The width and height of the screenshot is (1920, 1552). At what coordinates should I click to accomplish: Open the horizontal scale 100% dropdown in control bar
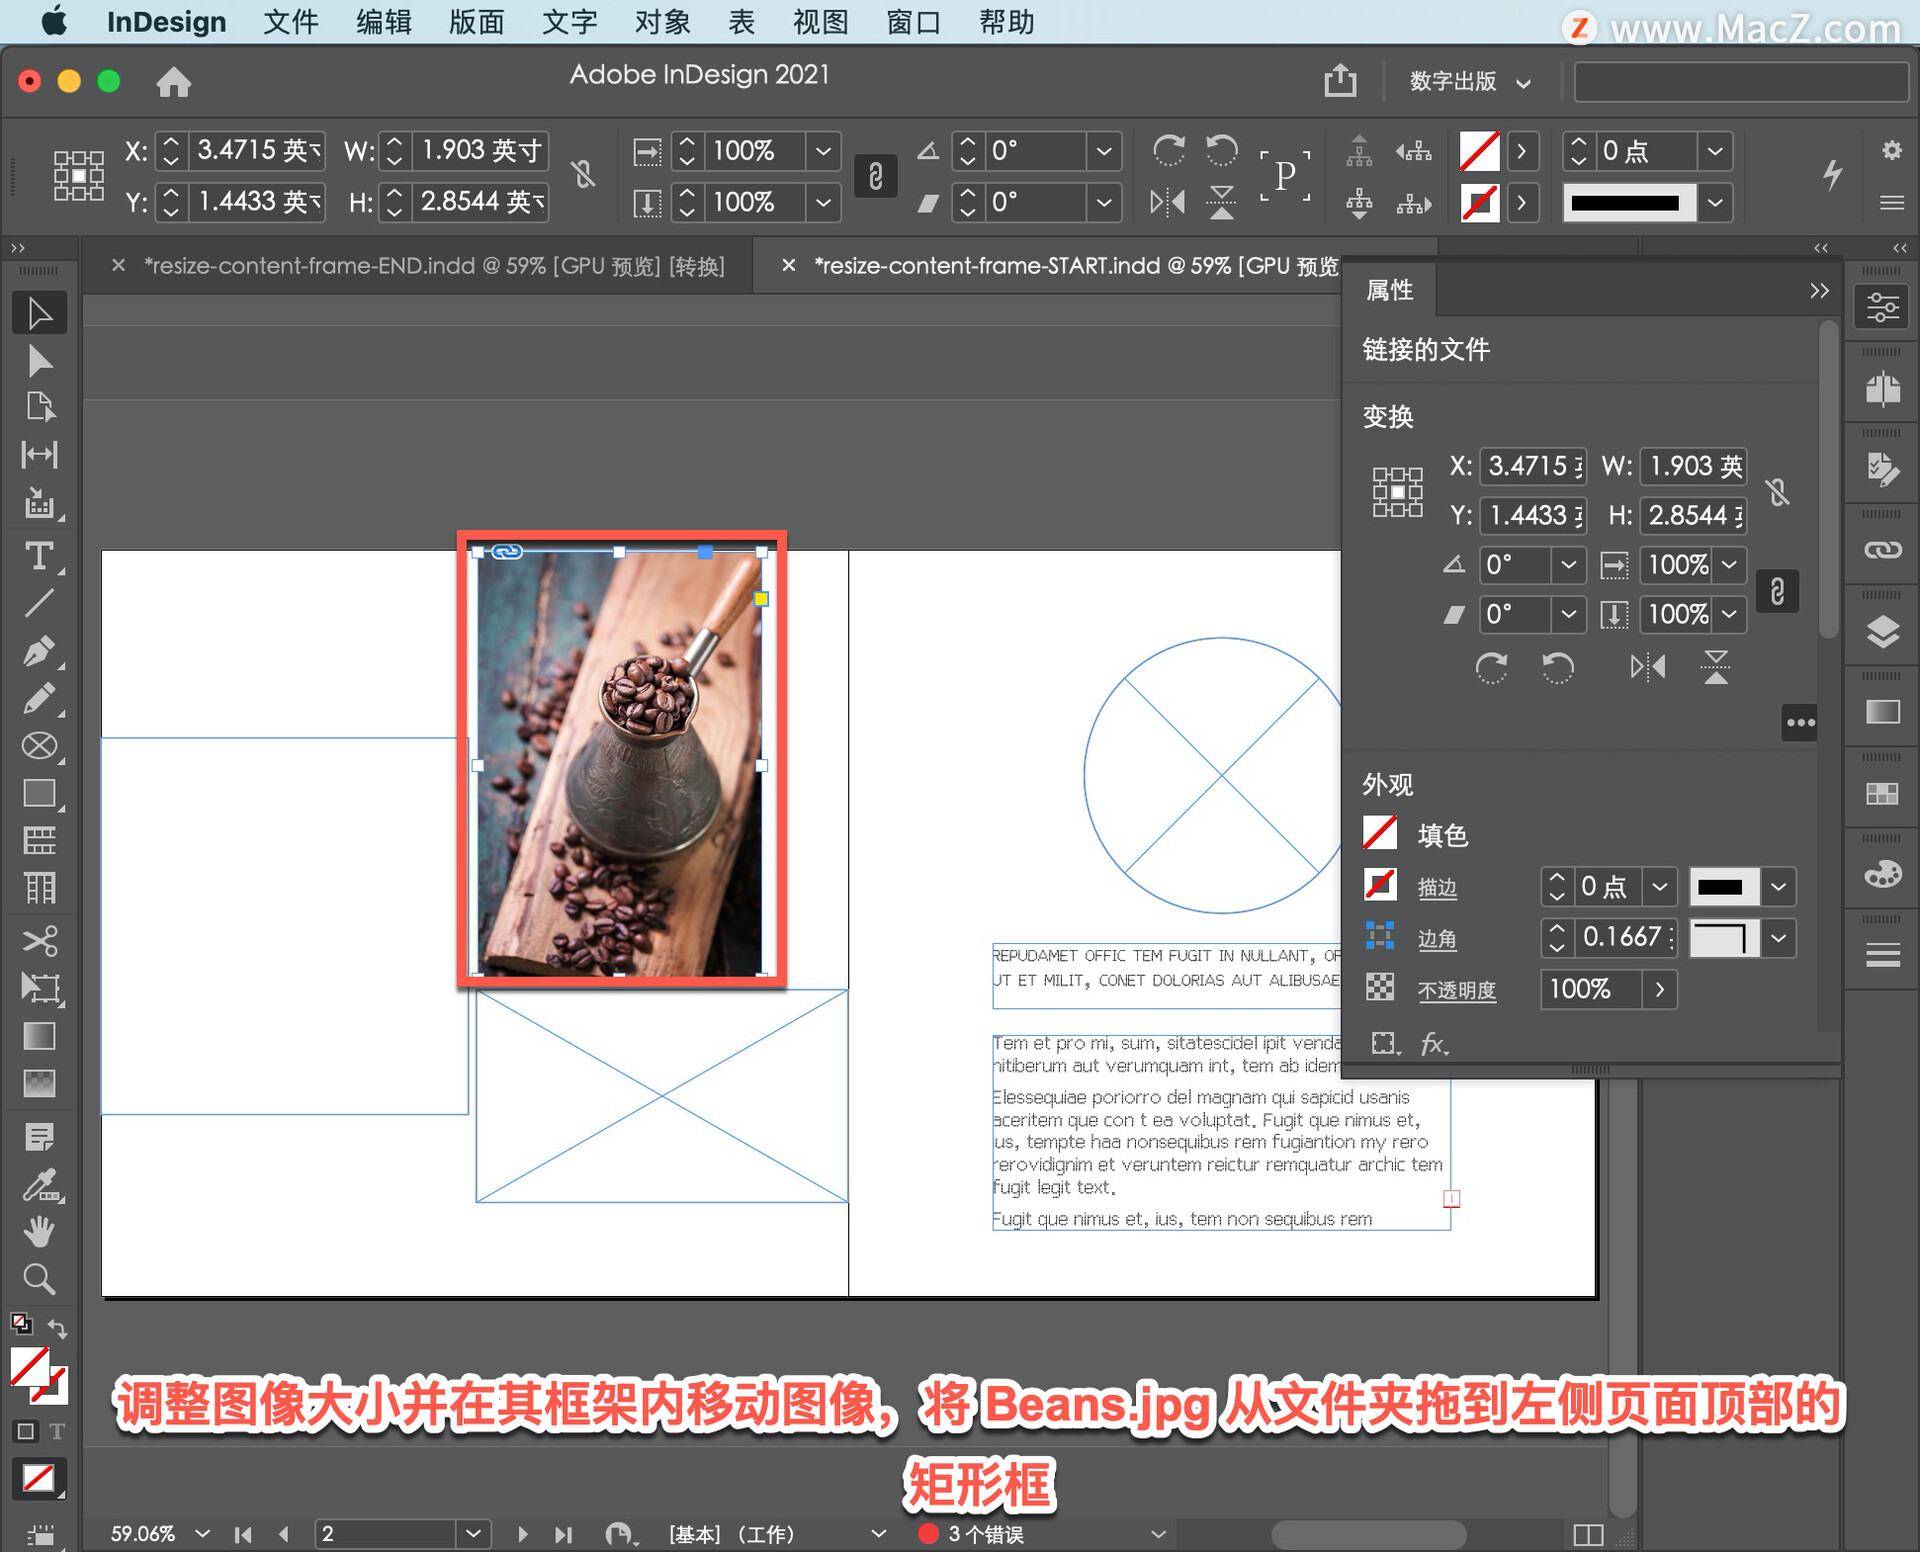[823, 150]
